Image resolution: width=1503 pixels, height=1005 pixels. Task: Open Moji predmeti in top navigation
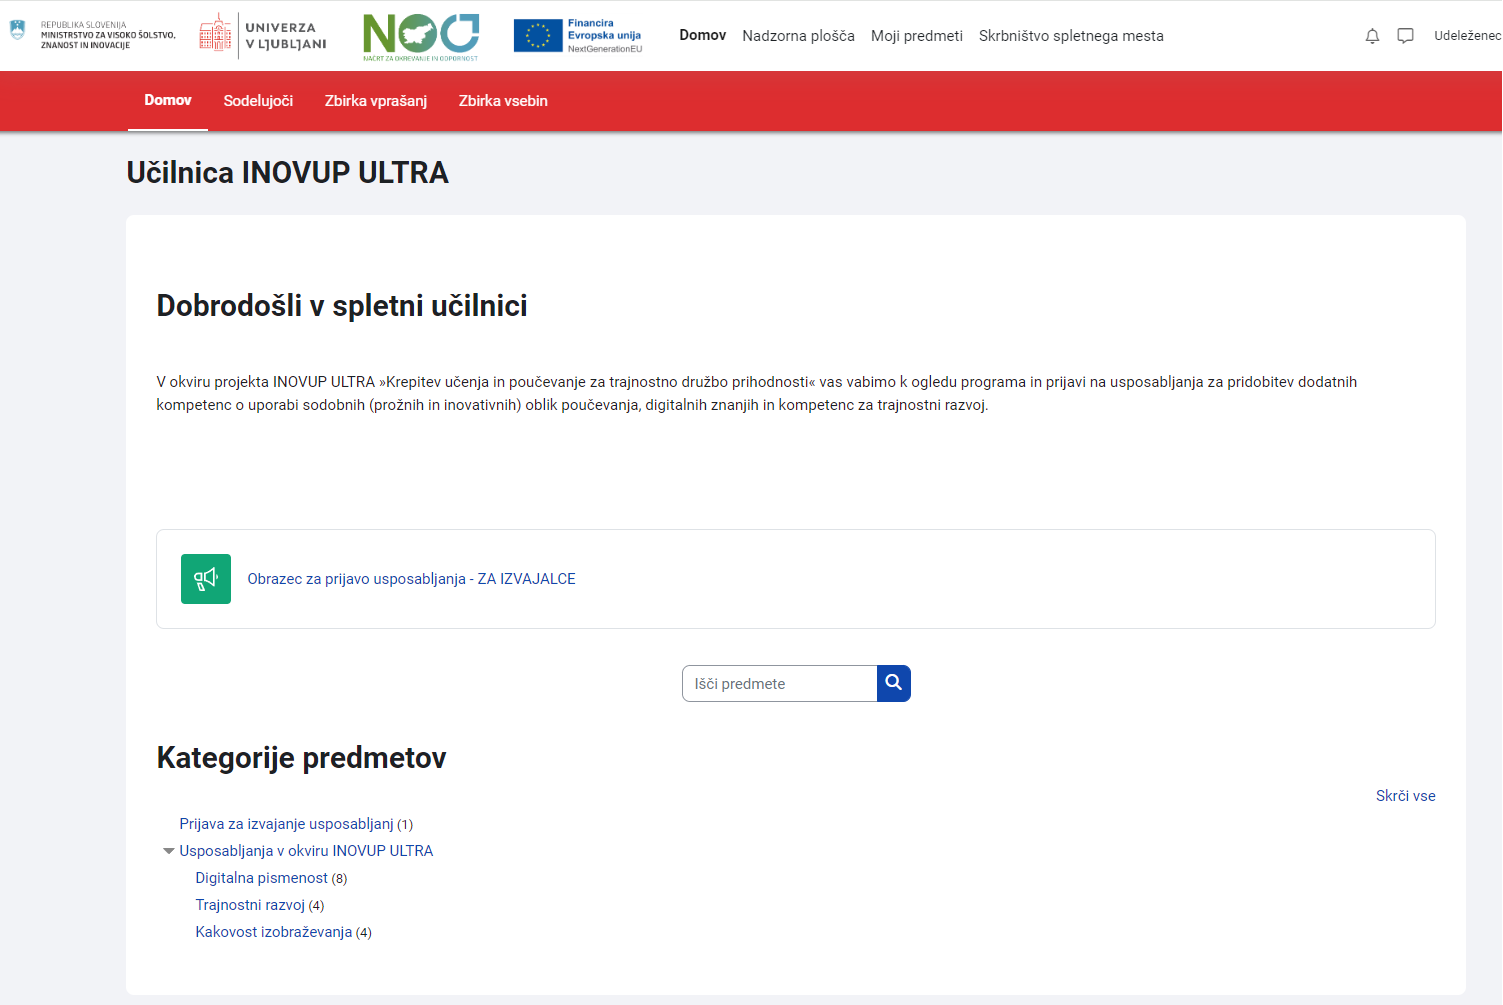click(916, 36)
